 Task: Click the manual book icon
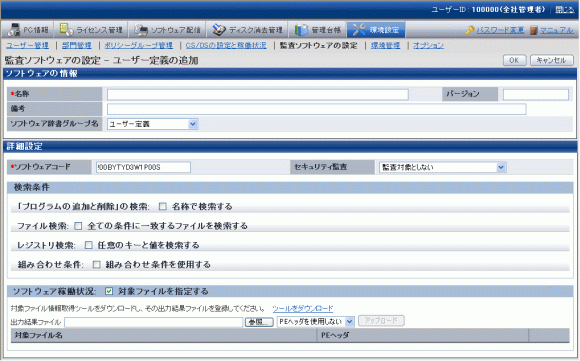pyautogui.click(x=533, y=30)
